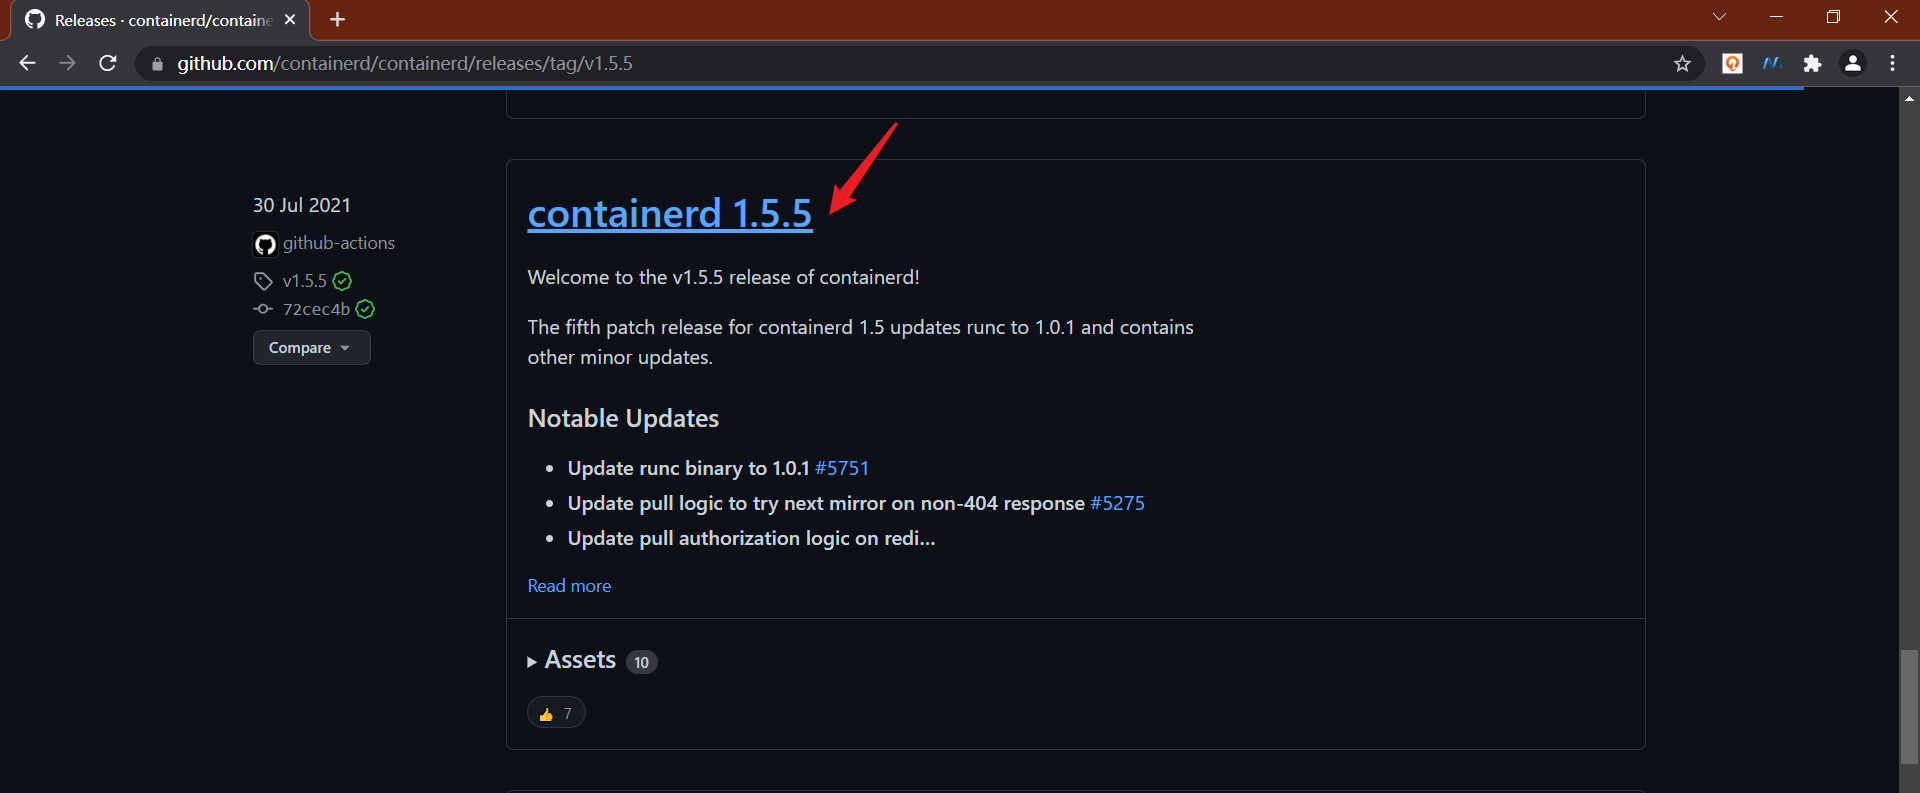1920x793 pixels.
Task: Open commit 72cec4b
Action: click(x=316, y=309)
